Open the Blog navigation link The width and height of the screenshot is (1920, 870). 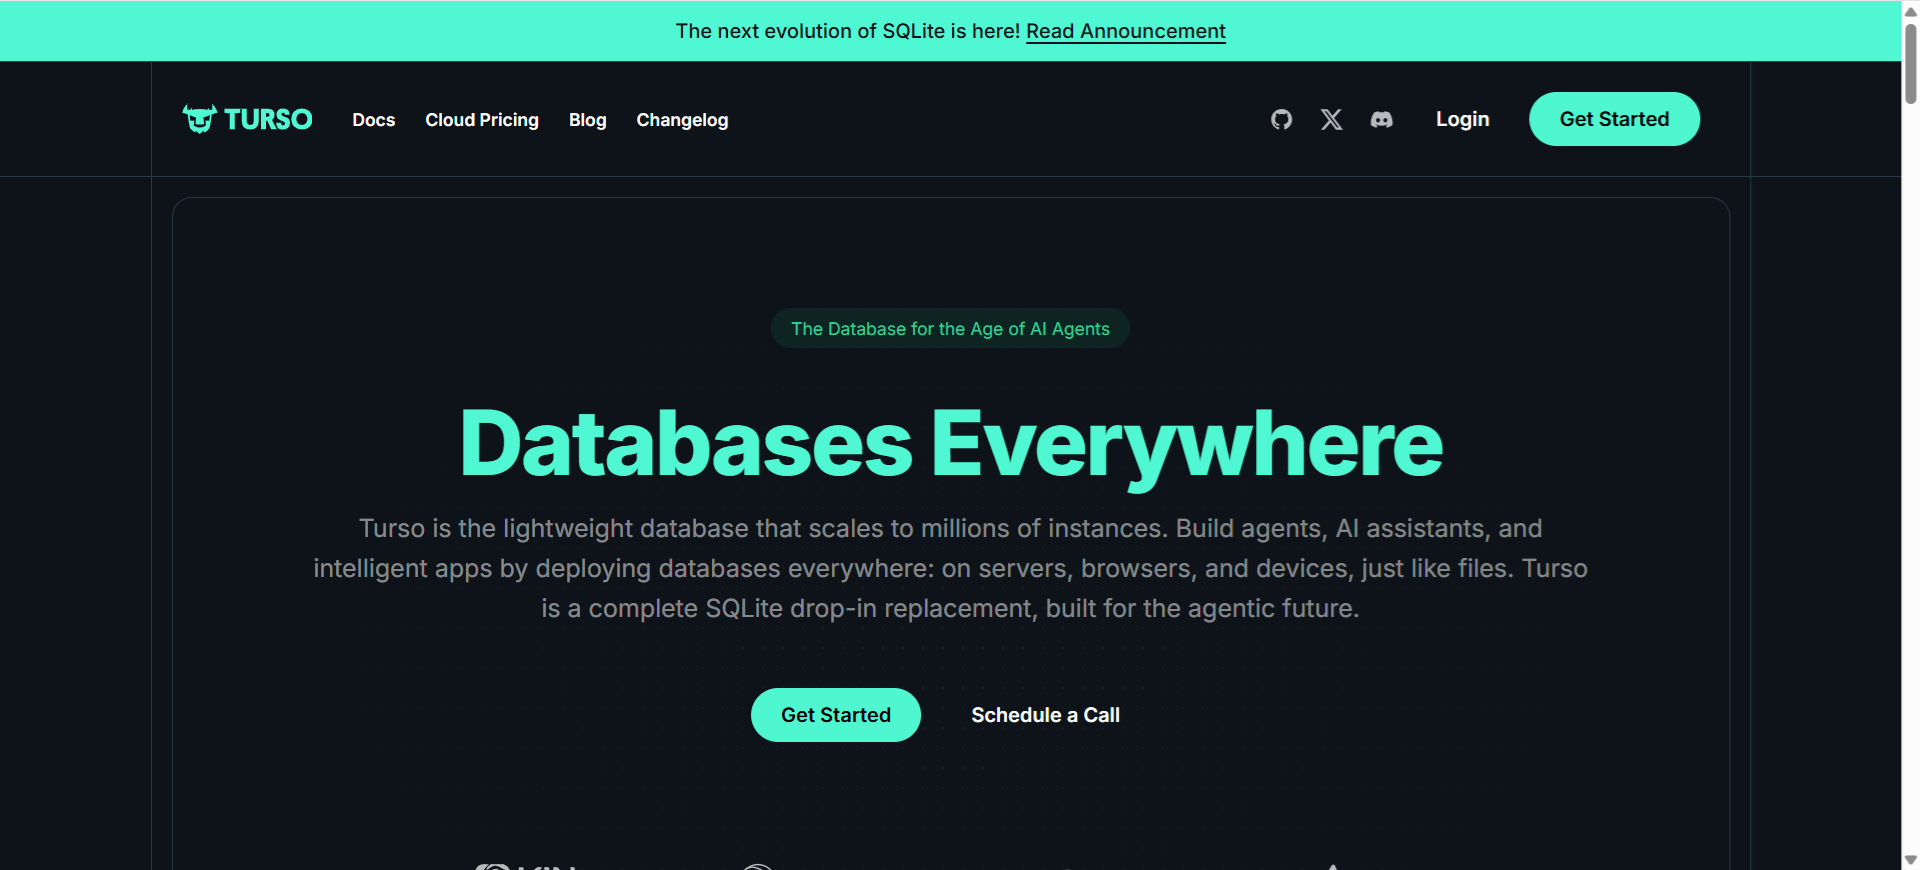point(587,120)
